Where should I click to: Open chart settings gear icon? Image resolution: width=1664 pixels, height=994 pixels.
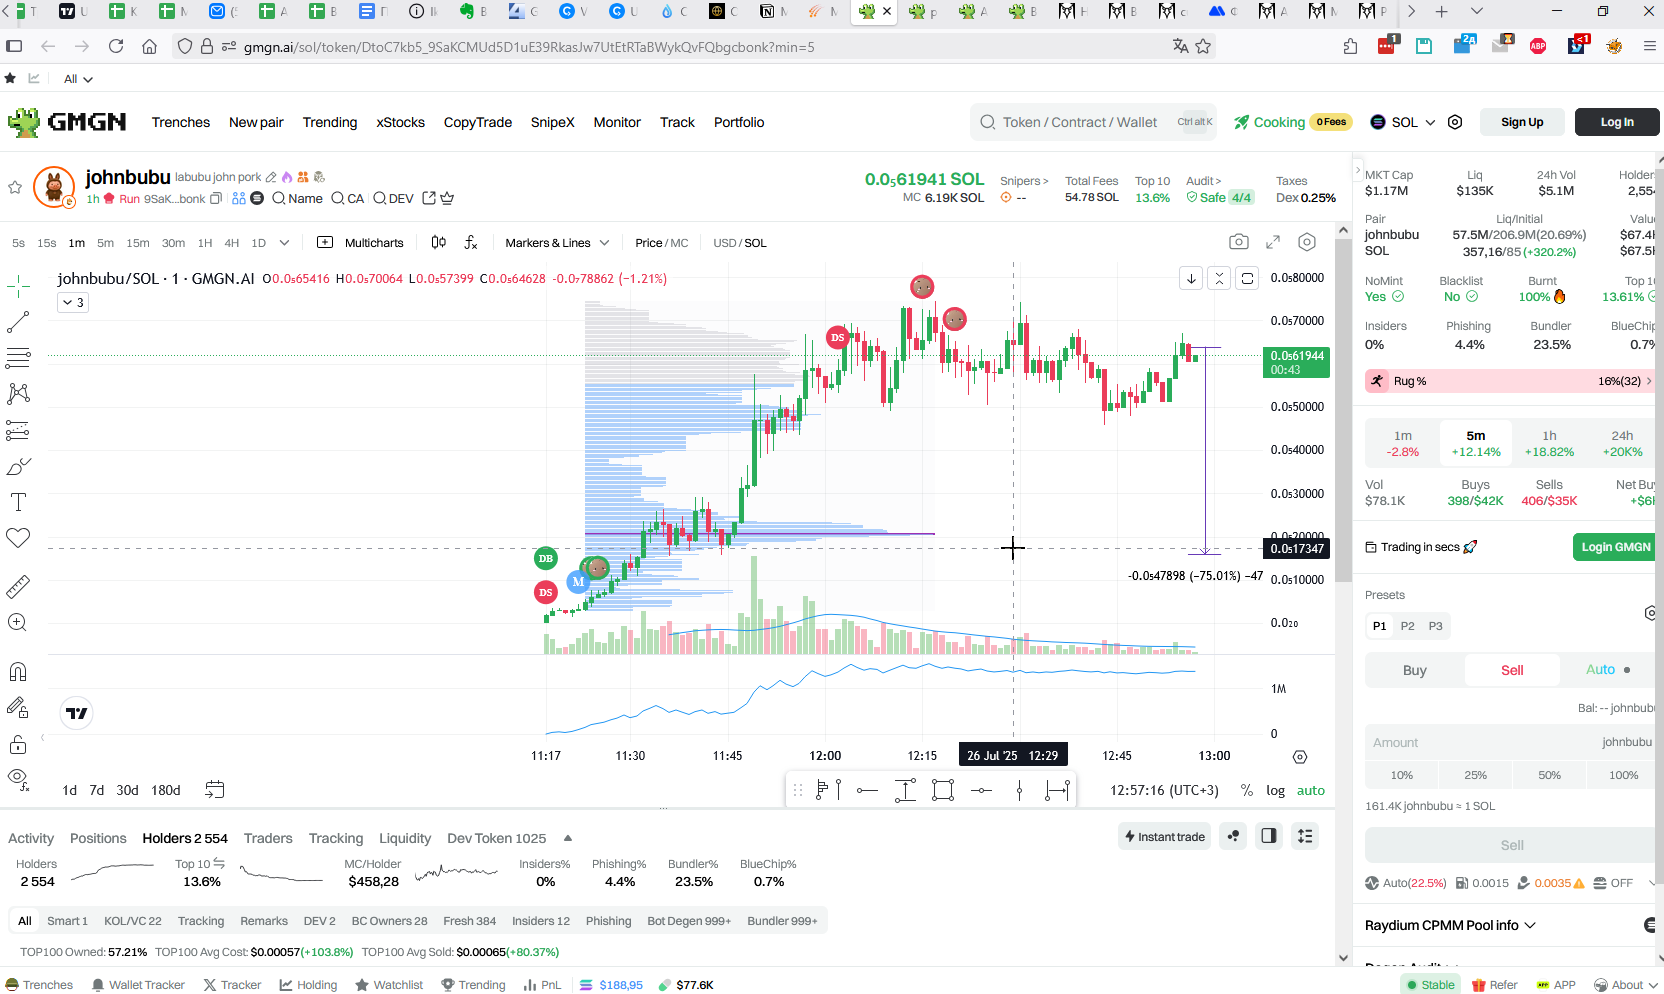pos(1307,242)
